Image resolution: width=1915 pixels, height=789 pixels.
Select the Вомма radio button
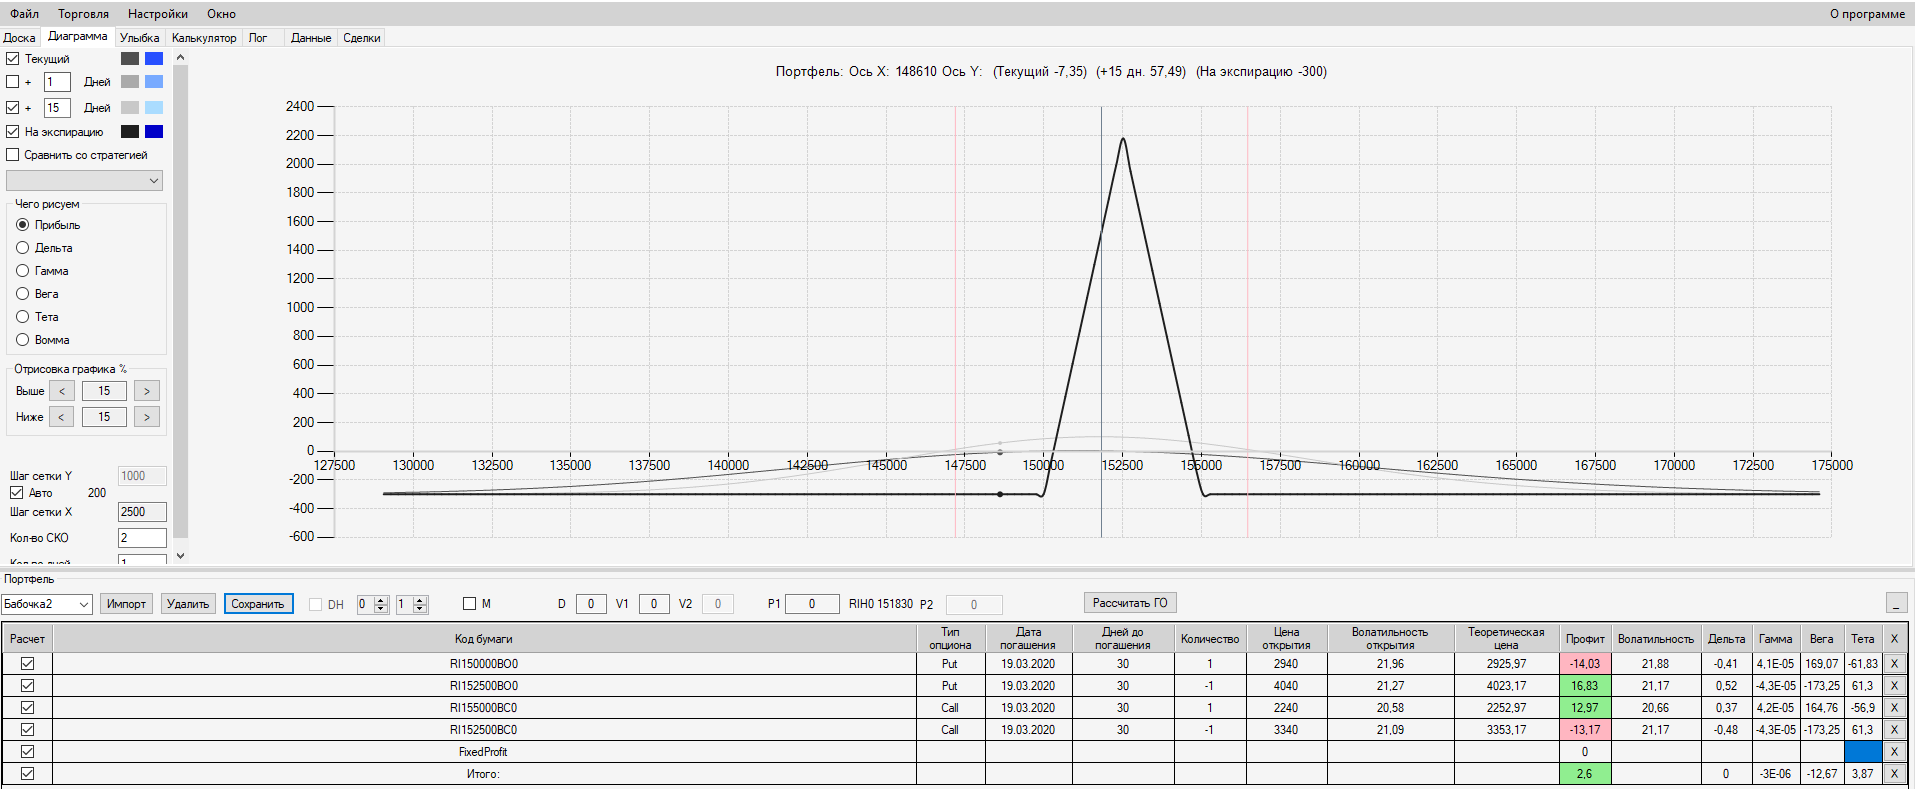(23, 340)
